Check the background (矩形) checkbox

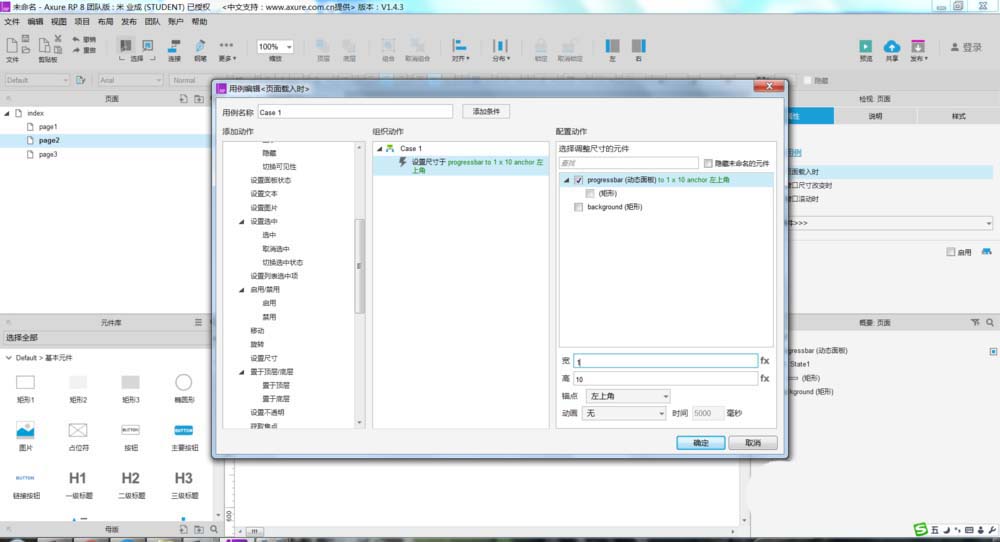pos(578,207)
